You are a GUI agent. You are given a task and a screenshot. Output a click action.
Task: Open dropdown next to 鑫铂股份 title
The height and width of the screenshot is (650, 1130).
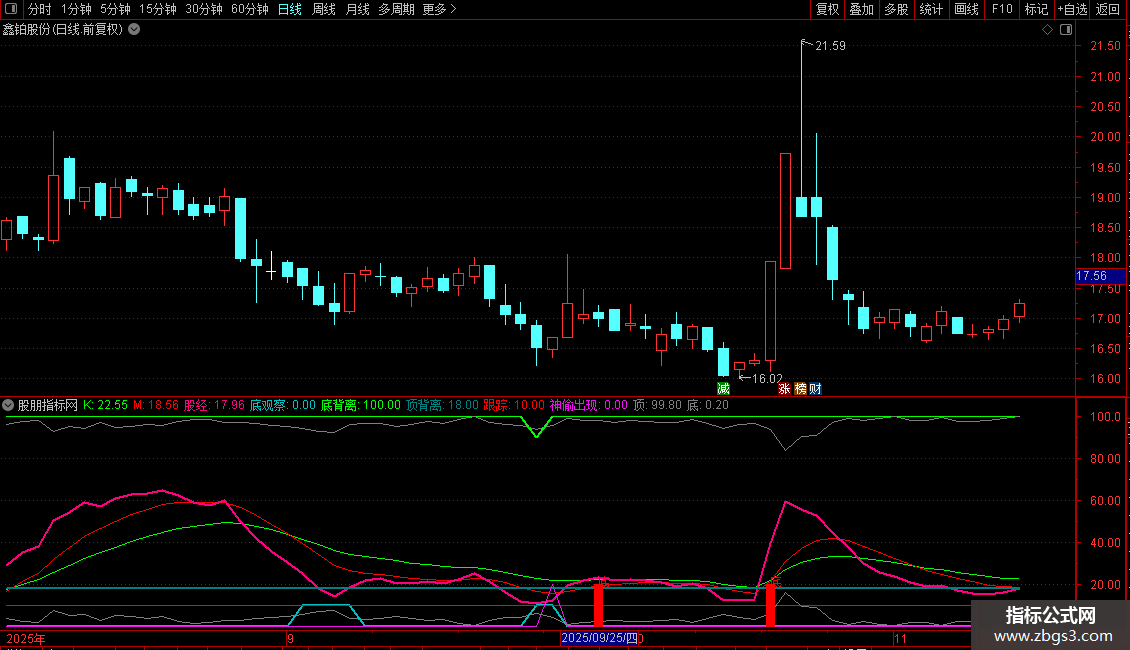click(134, 29)
